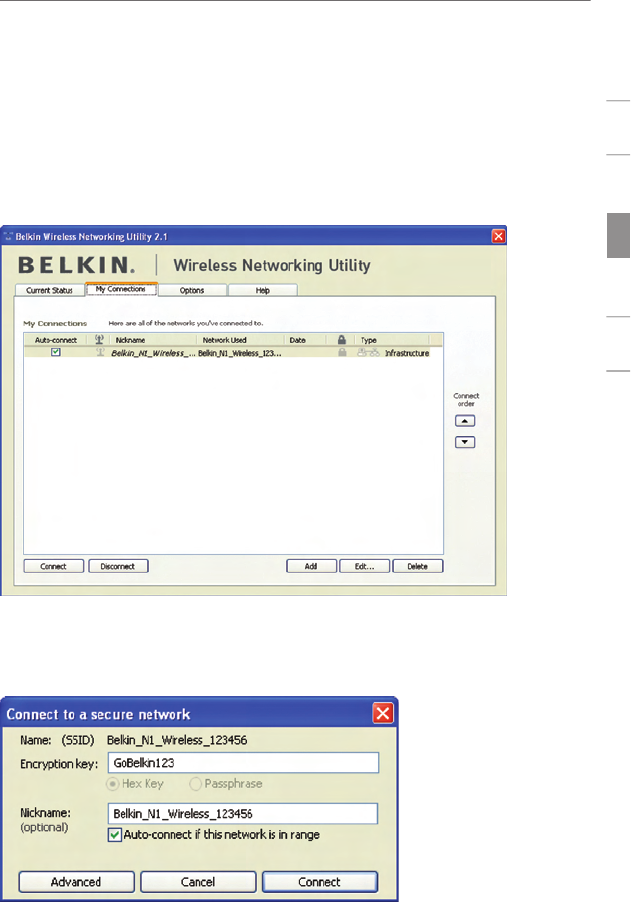Toggle Auto-connect if this network is in range
The width and height of the screenshot is (631, 902).
[x=115, y=835]
